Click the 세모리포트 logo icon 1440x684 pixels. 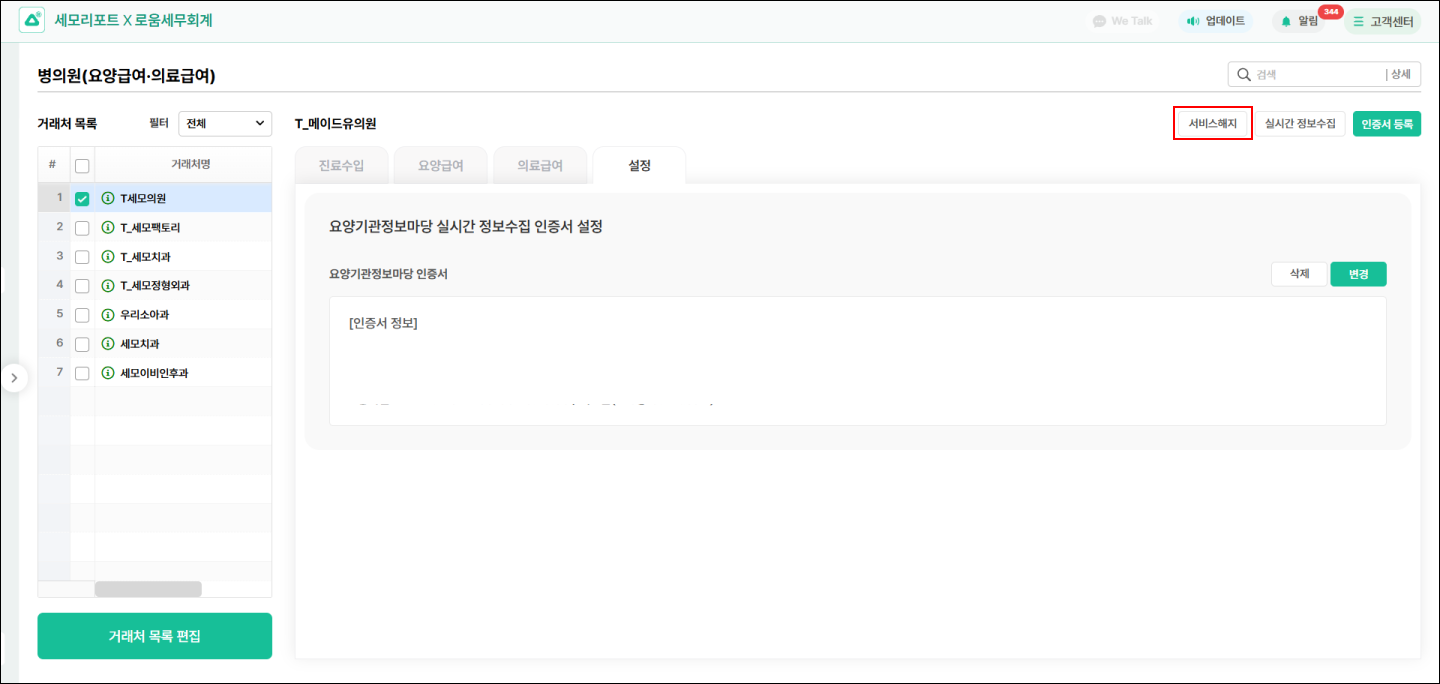[x=32, y=20]
